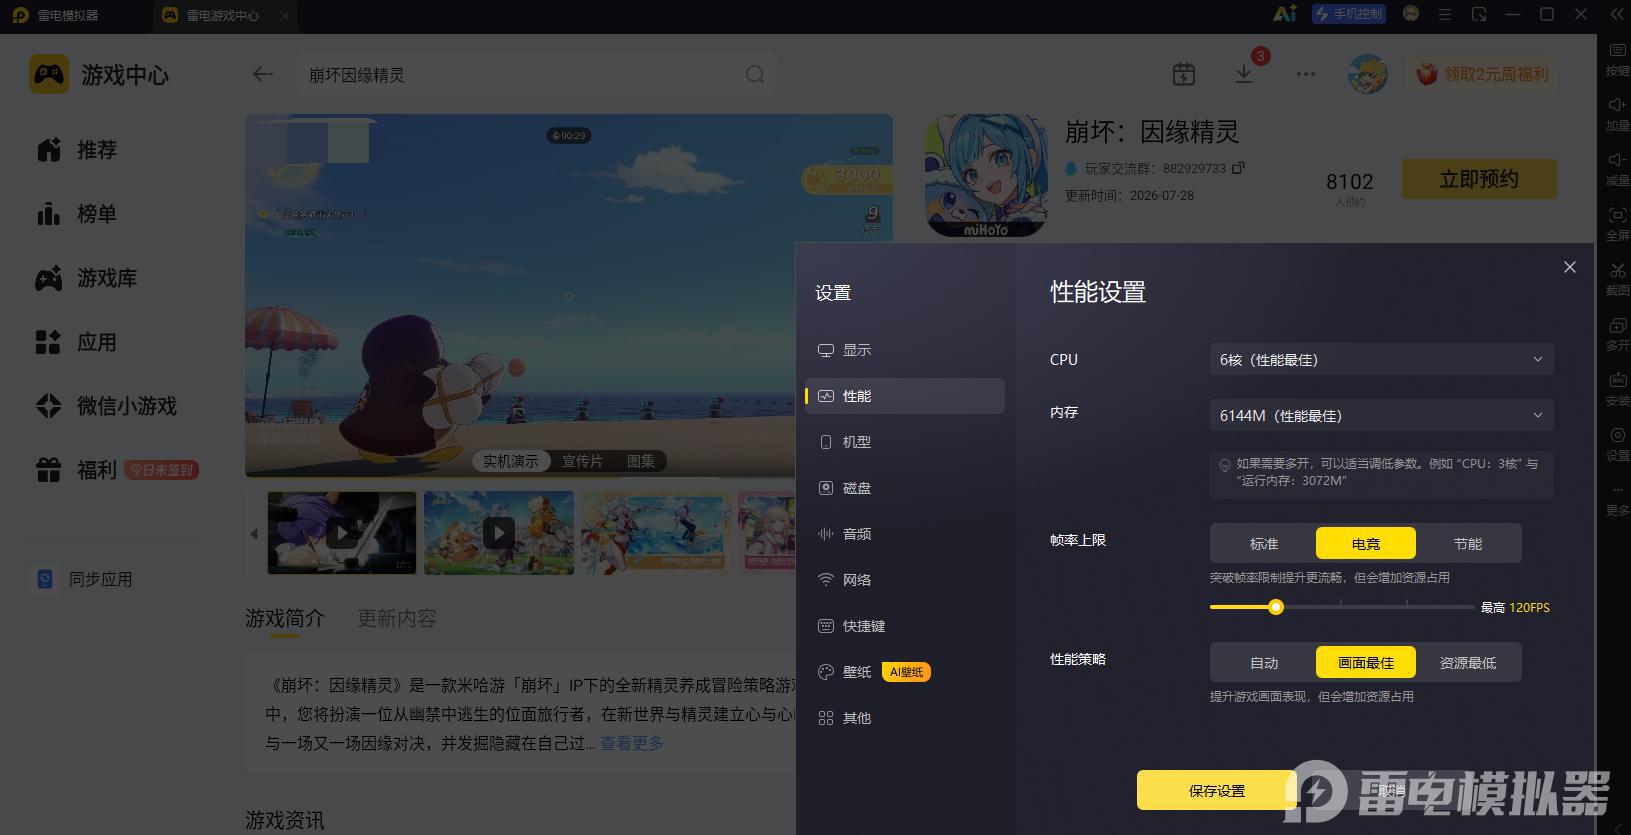Go back using the arrow beside search
Image resolution: width=1631 pixels, height=835 pixels.
(x=263, y=74)
